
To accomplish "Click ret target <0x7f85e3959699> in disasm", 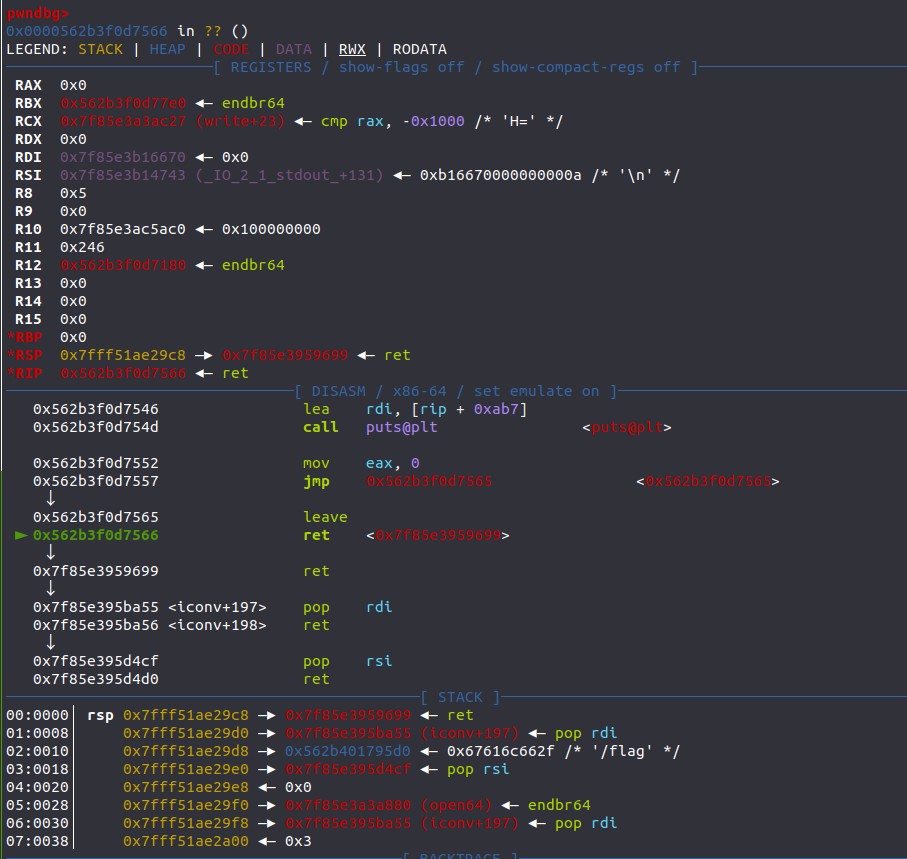I will click(438, 535).
